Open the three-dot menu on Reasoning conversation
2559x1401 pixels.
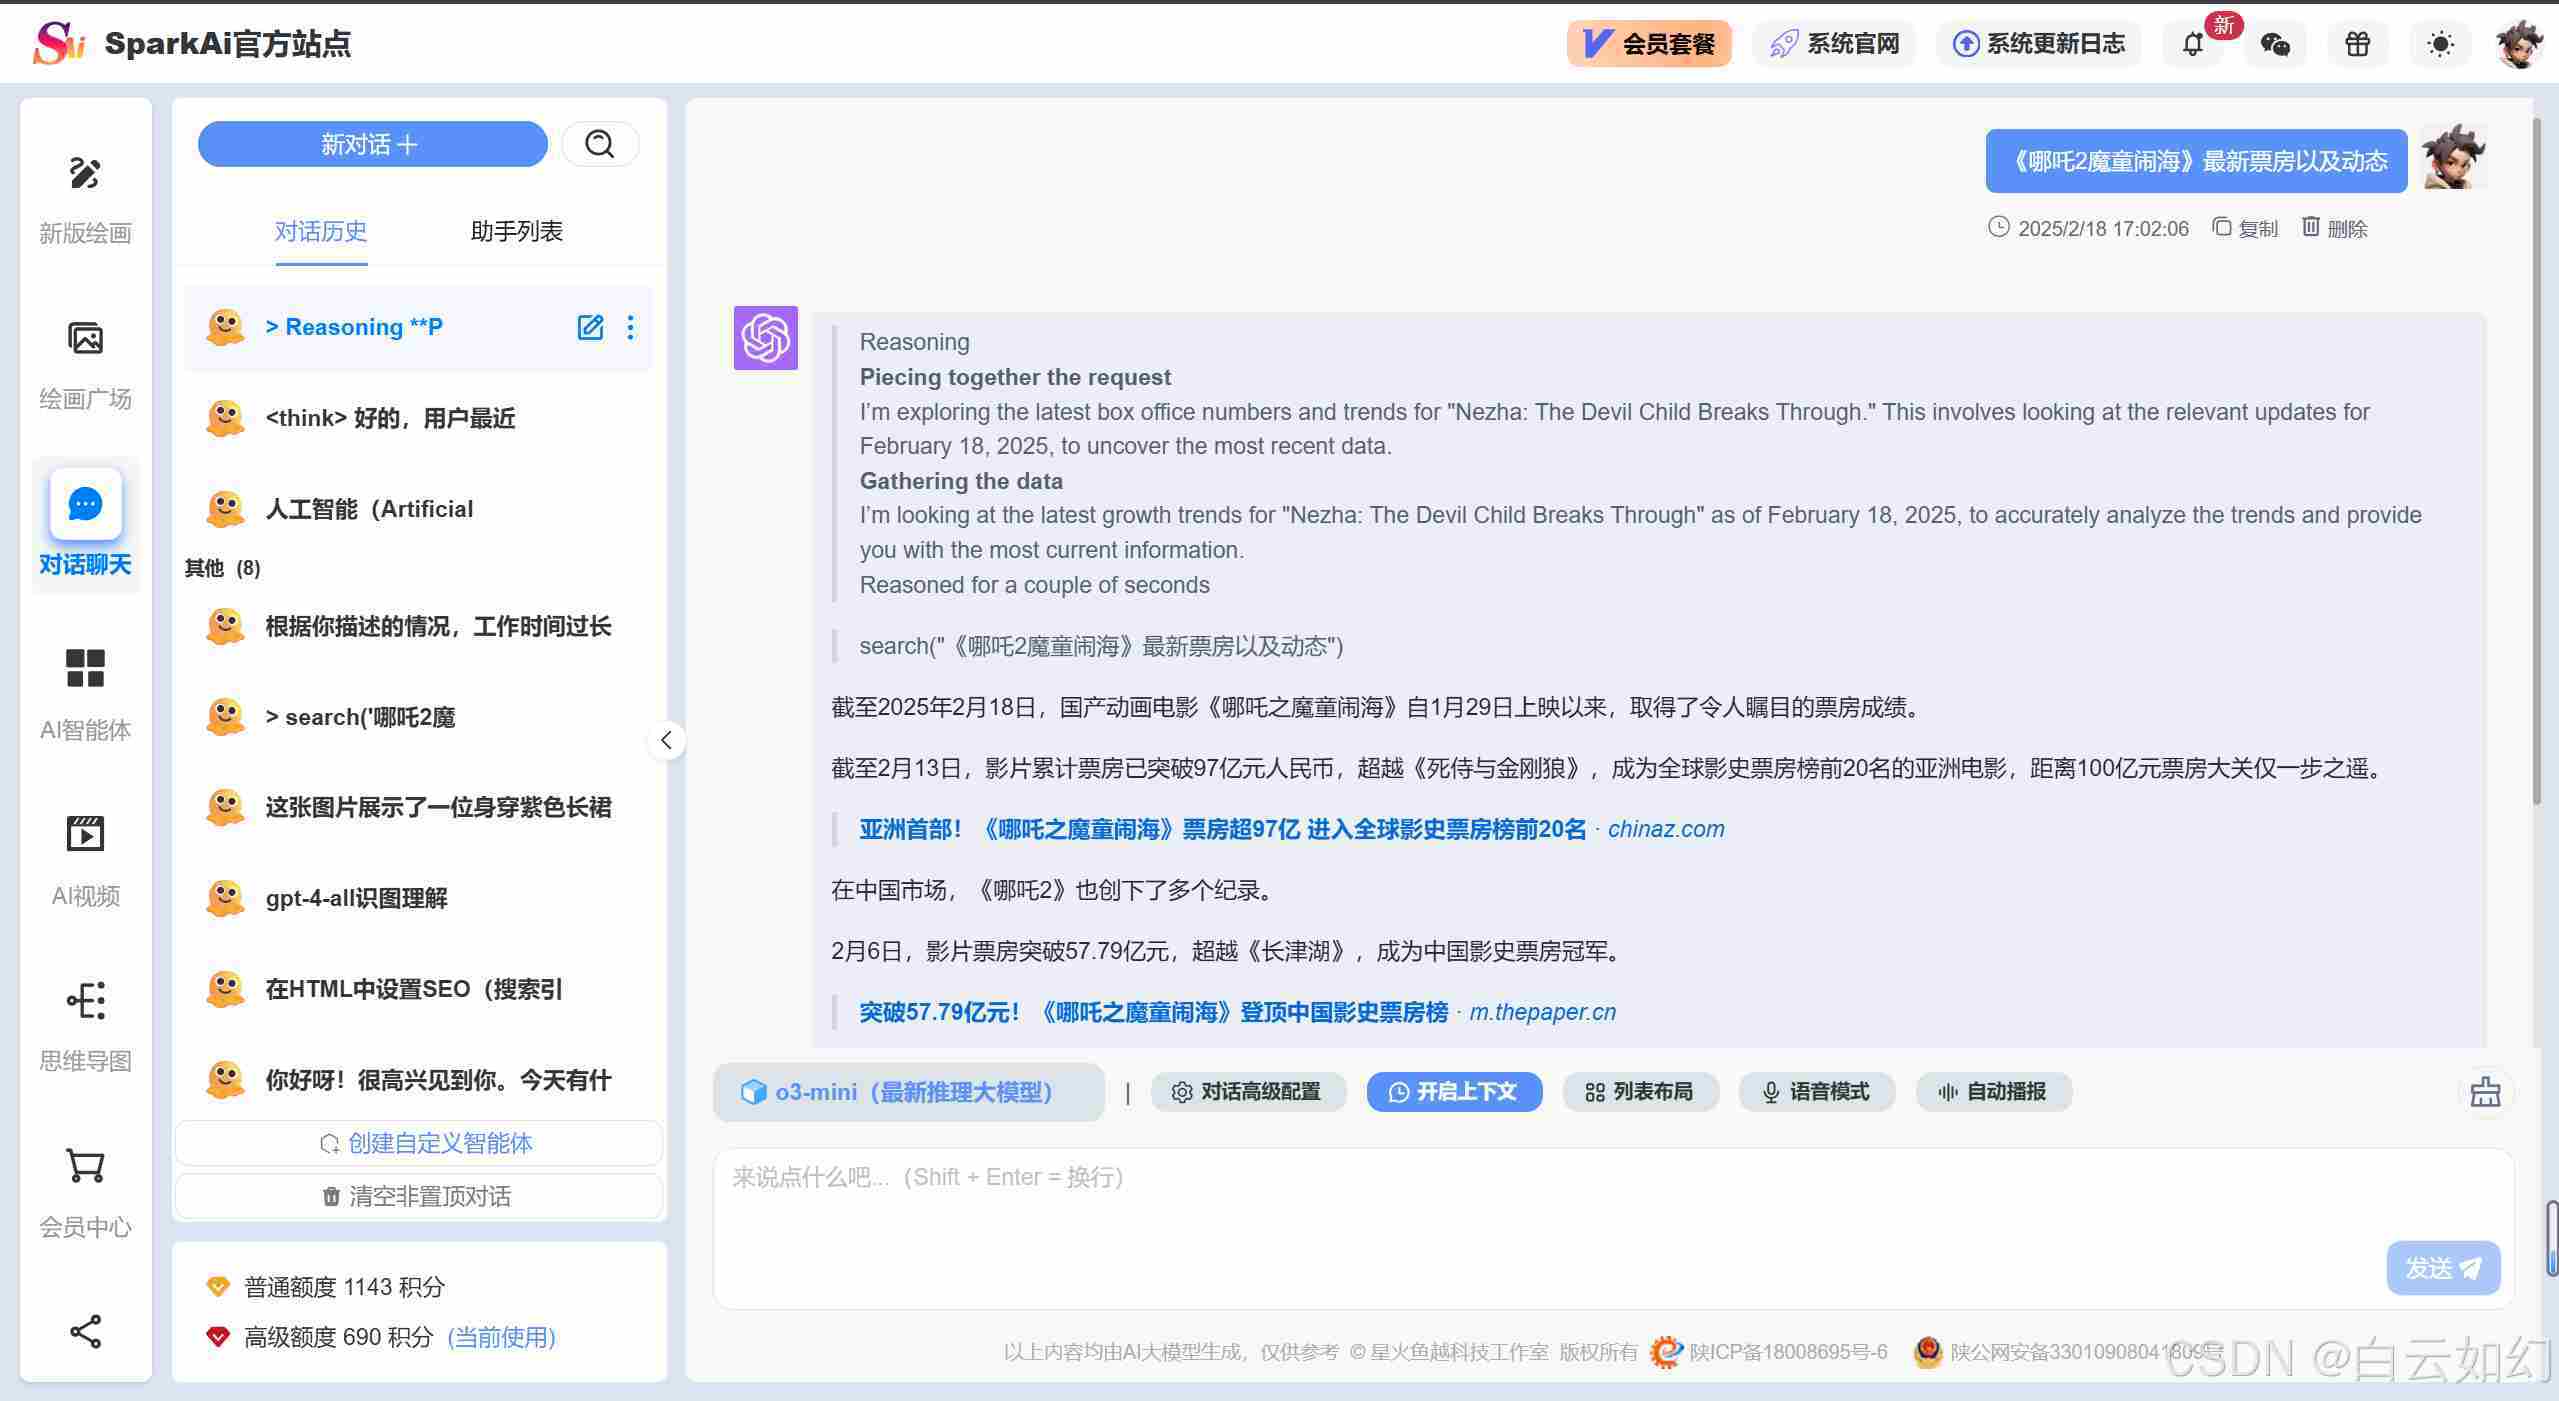pos(630,328)
